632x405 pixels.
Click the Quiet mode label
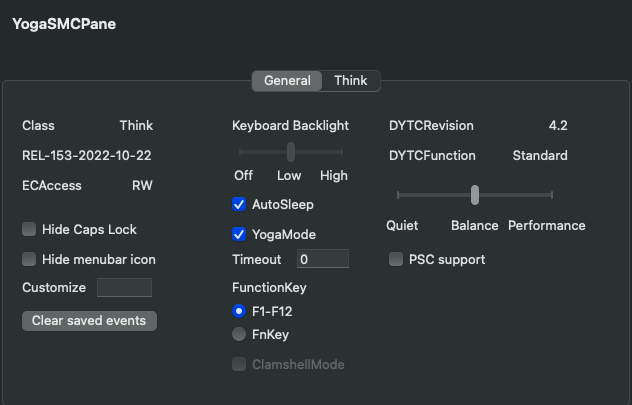[x=402, y=226]
